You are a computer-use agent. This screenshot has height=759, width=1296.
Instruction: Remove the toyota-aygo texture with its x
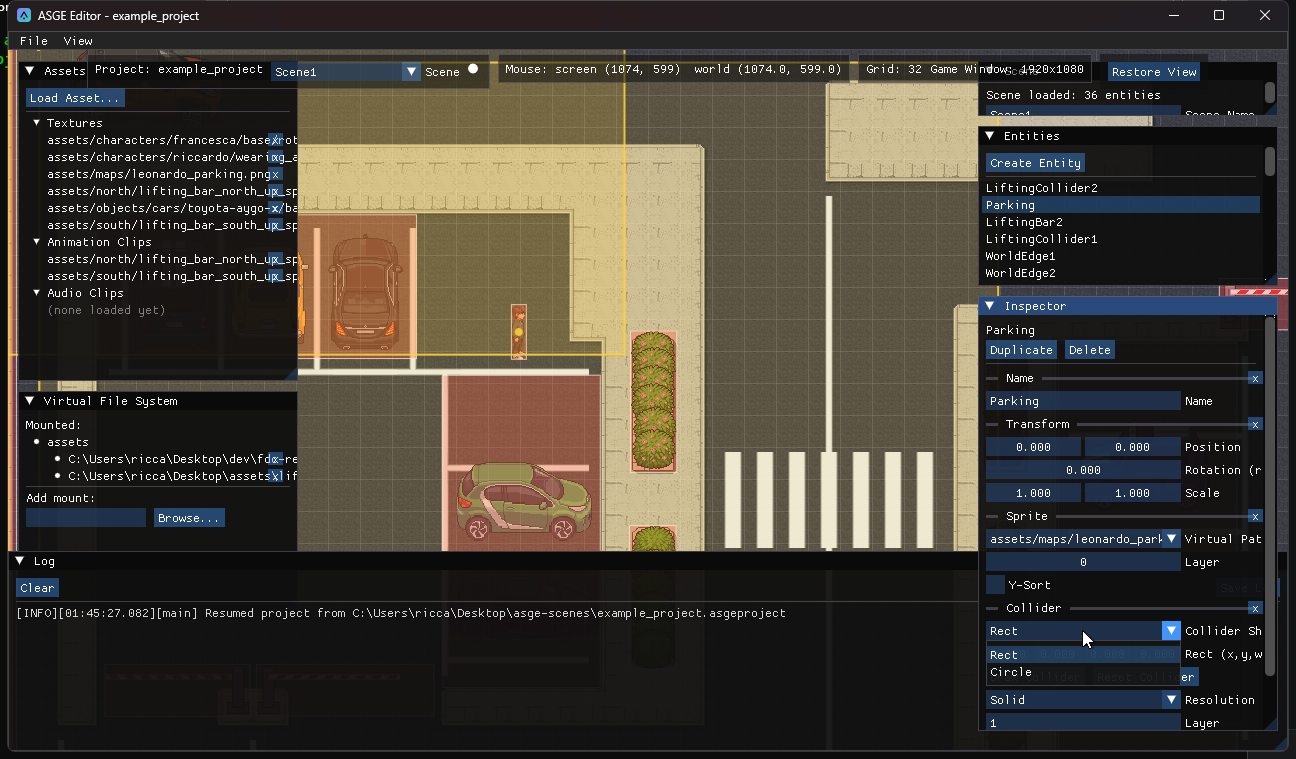pyautogui.click(x=276, y=208)
